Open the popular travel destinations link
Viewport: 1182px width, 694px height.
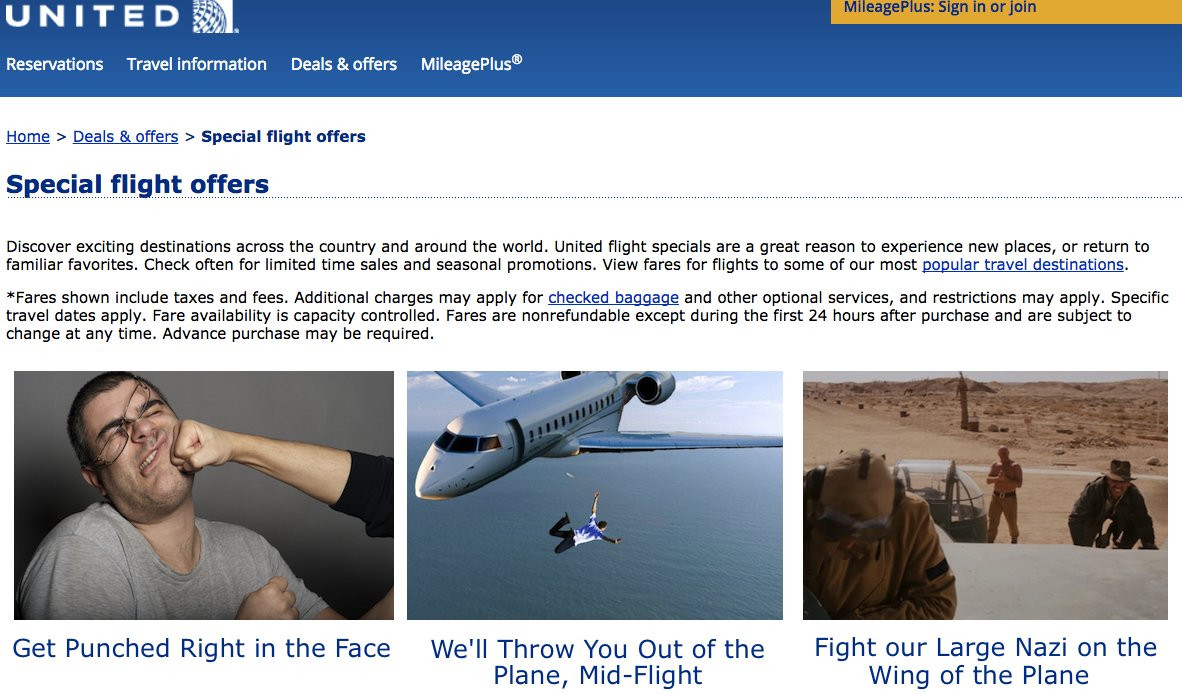pyautogui.click(x=1023, y=264)
